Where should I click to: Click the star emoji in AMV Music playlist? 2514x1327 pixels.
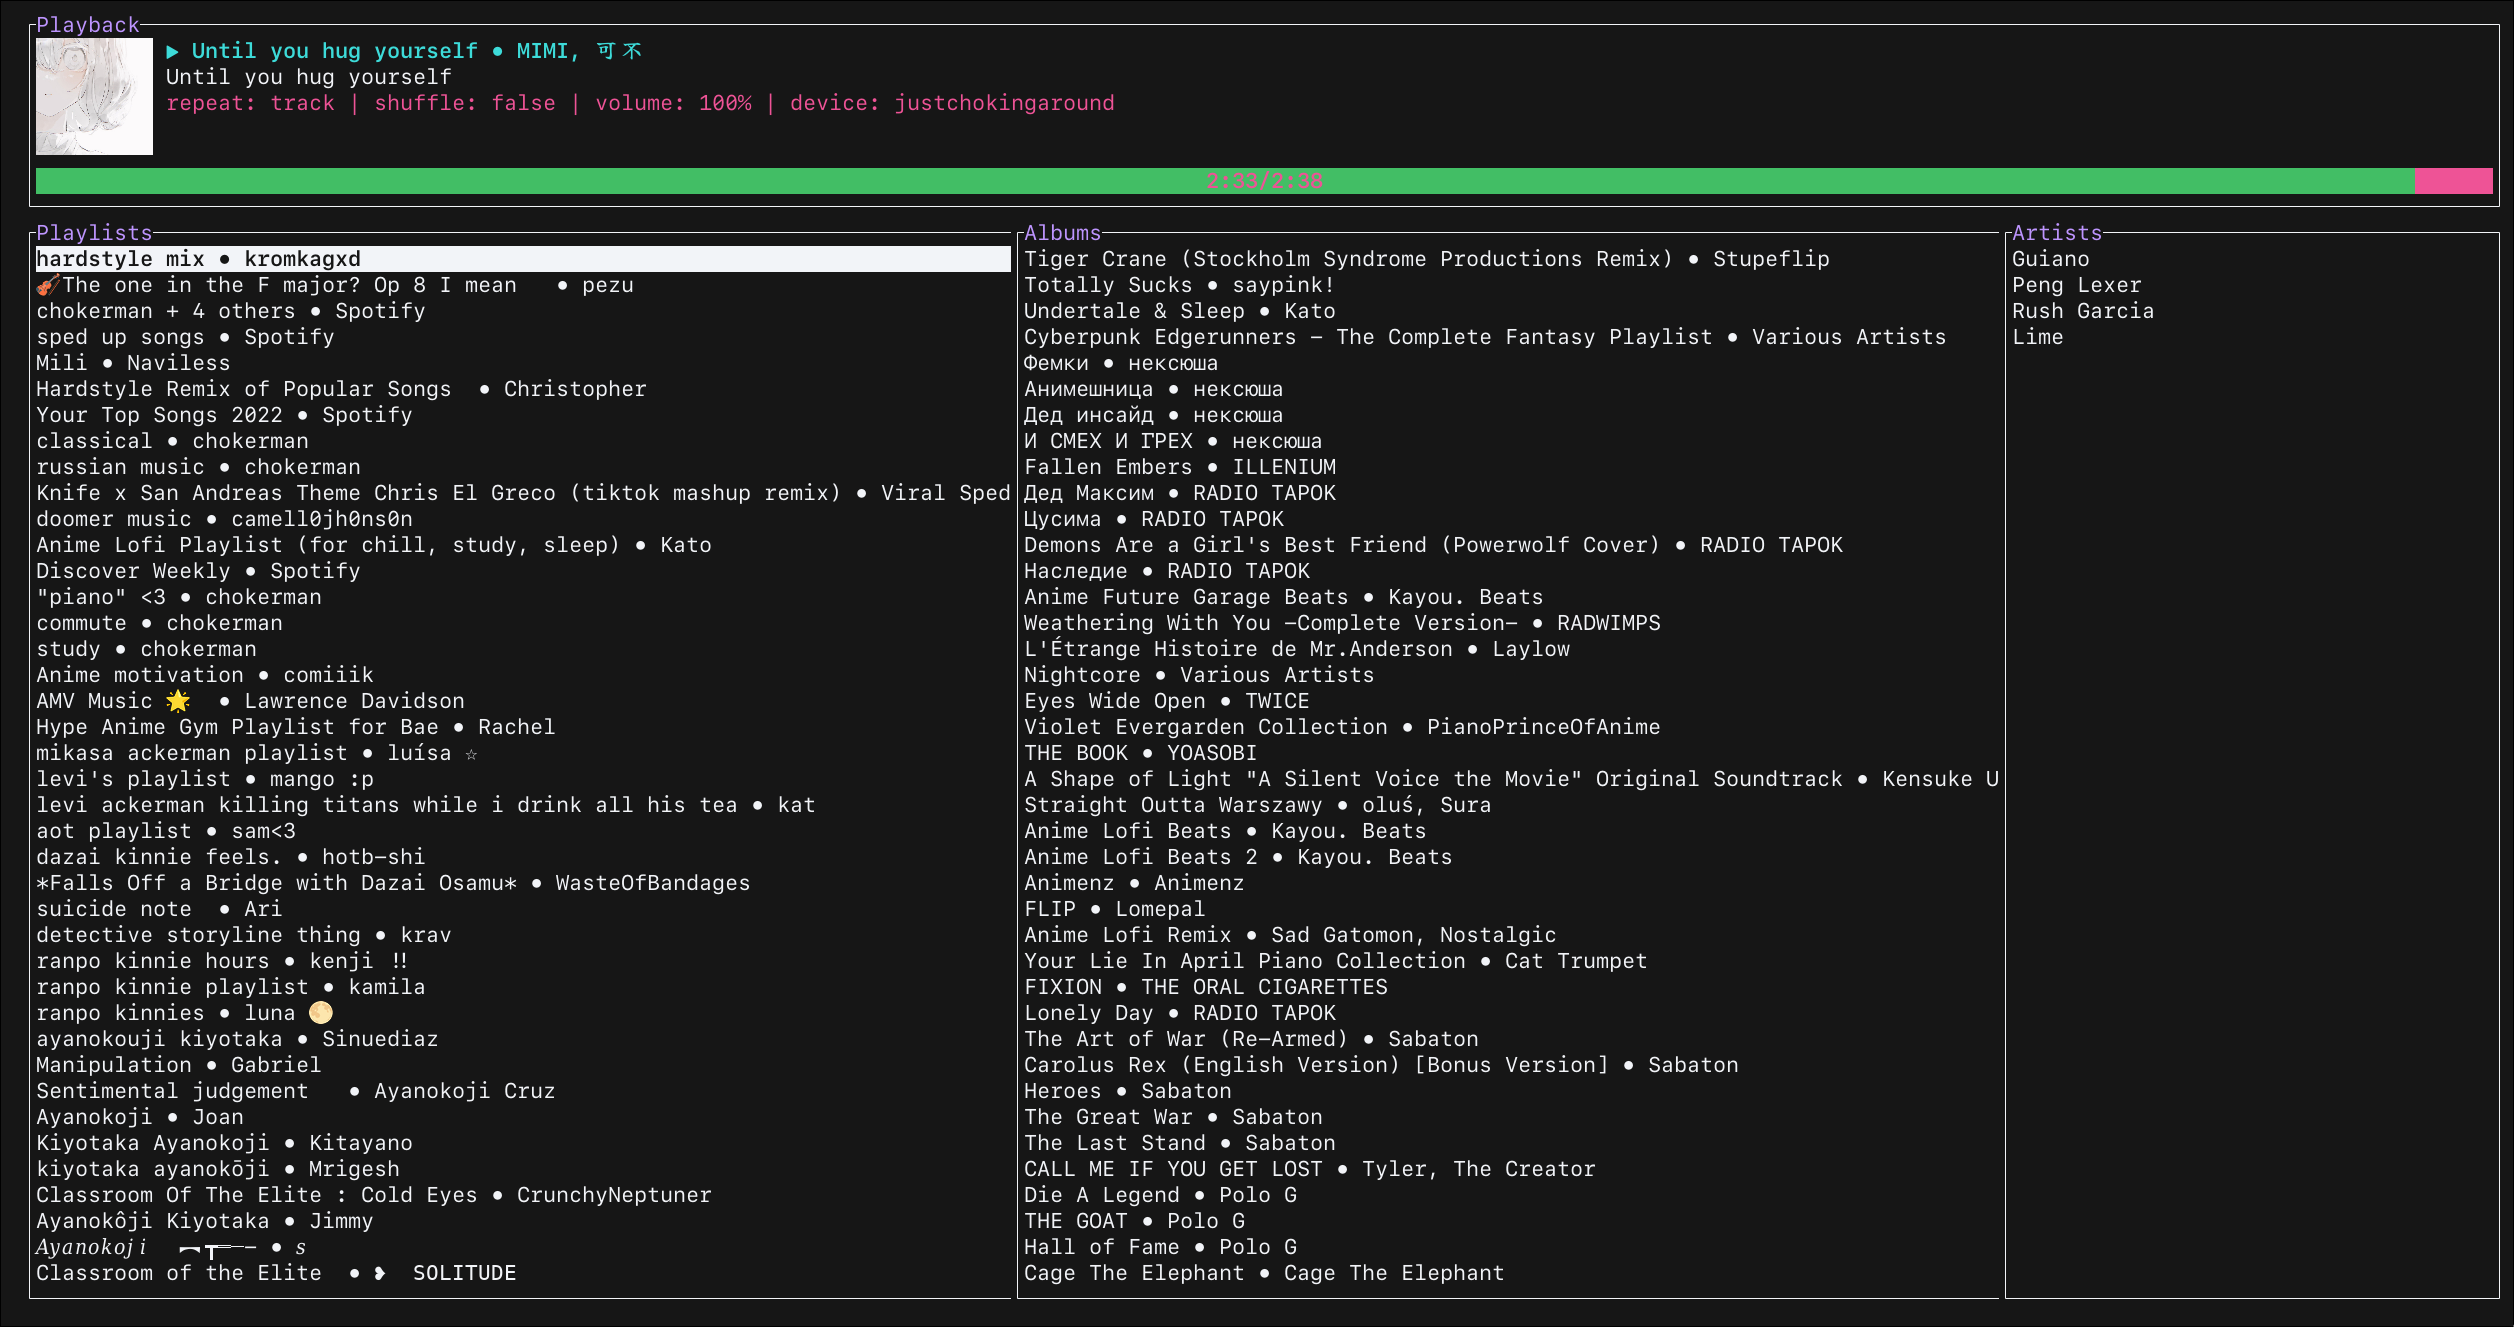click(x=178, y=701)
